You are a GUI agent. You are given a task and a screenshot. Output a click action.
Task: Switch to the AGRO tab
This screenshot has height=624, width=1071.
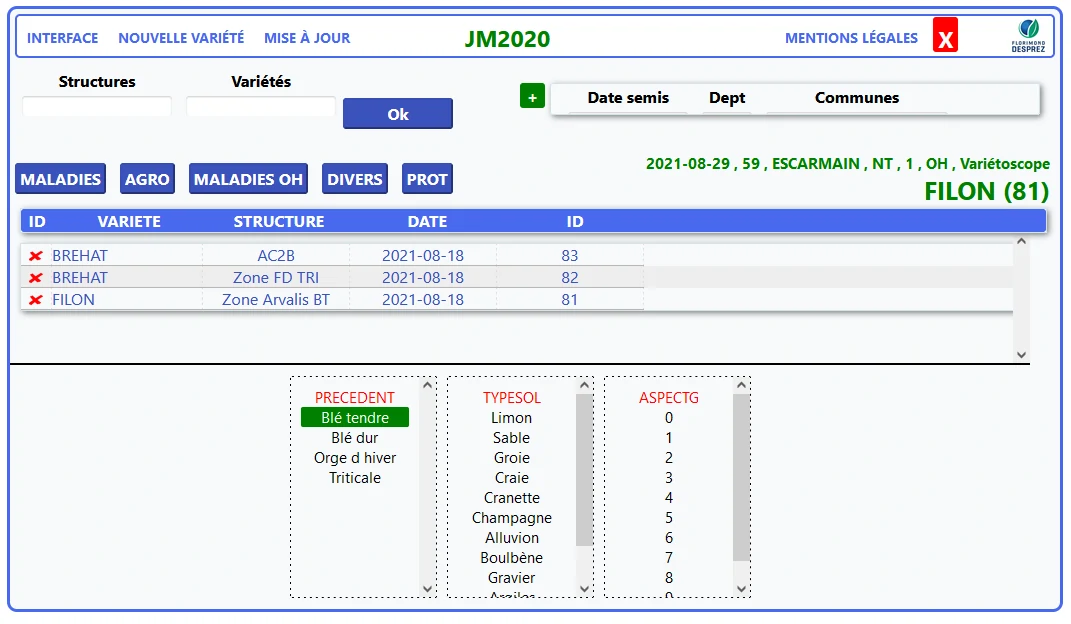coord(147,179)
